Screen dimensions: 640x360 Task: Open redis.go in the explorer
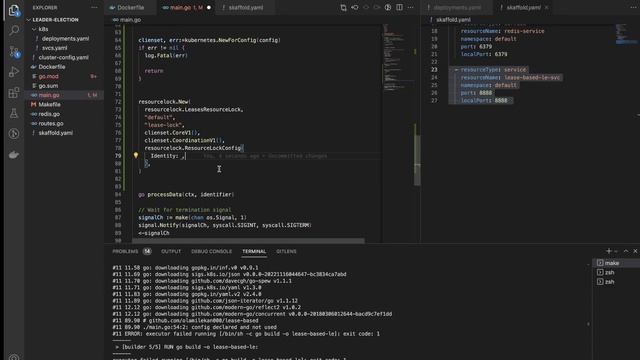(49, 114)
